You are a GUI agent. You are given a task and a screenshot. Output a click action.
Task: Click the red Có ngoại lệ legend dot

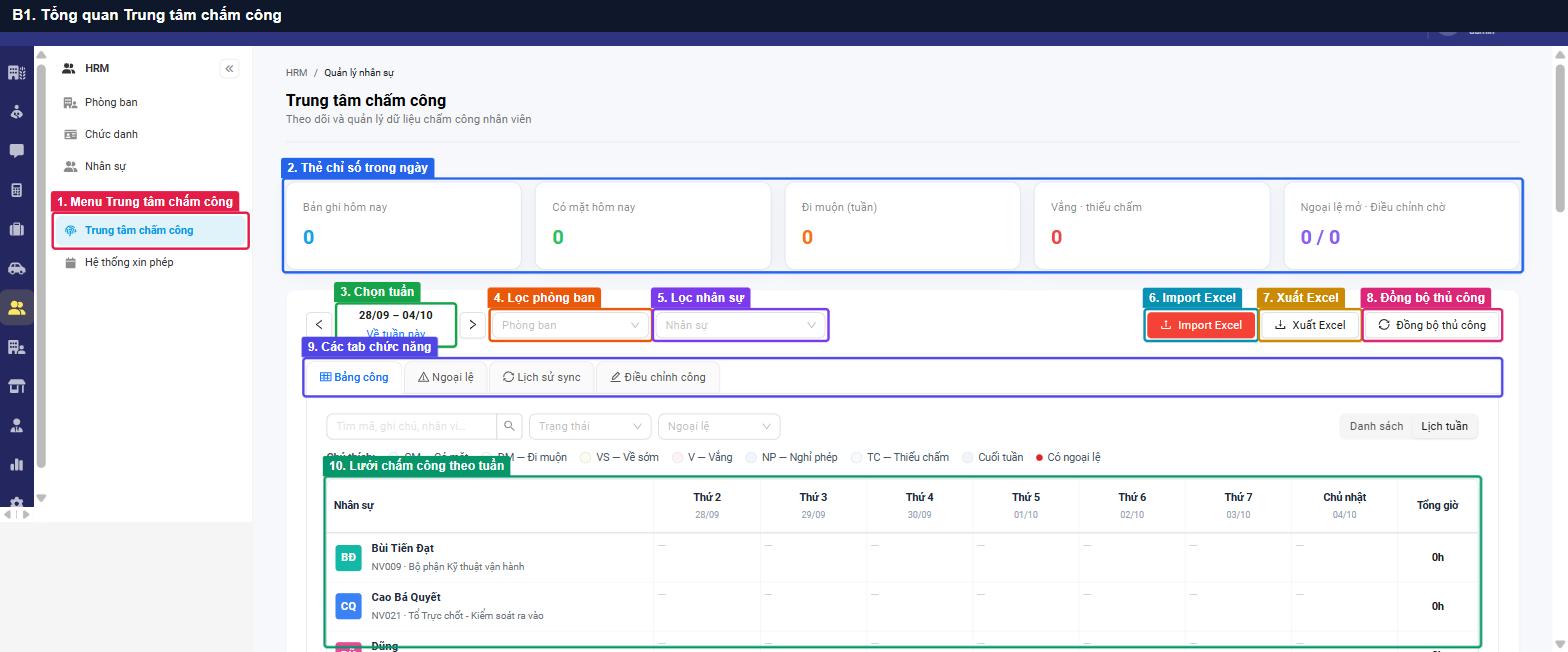(1040, 457)
